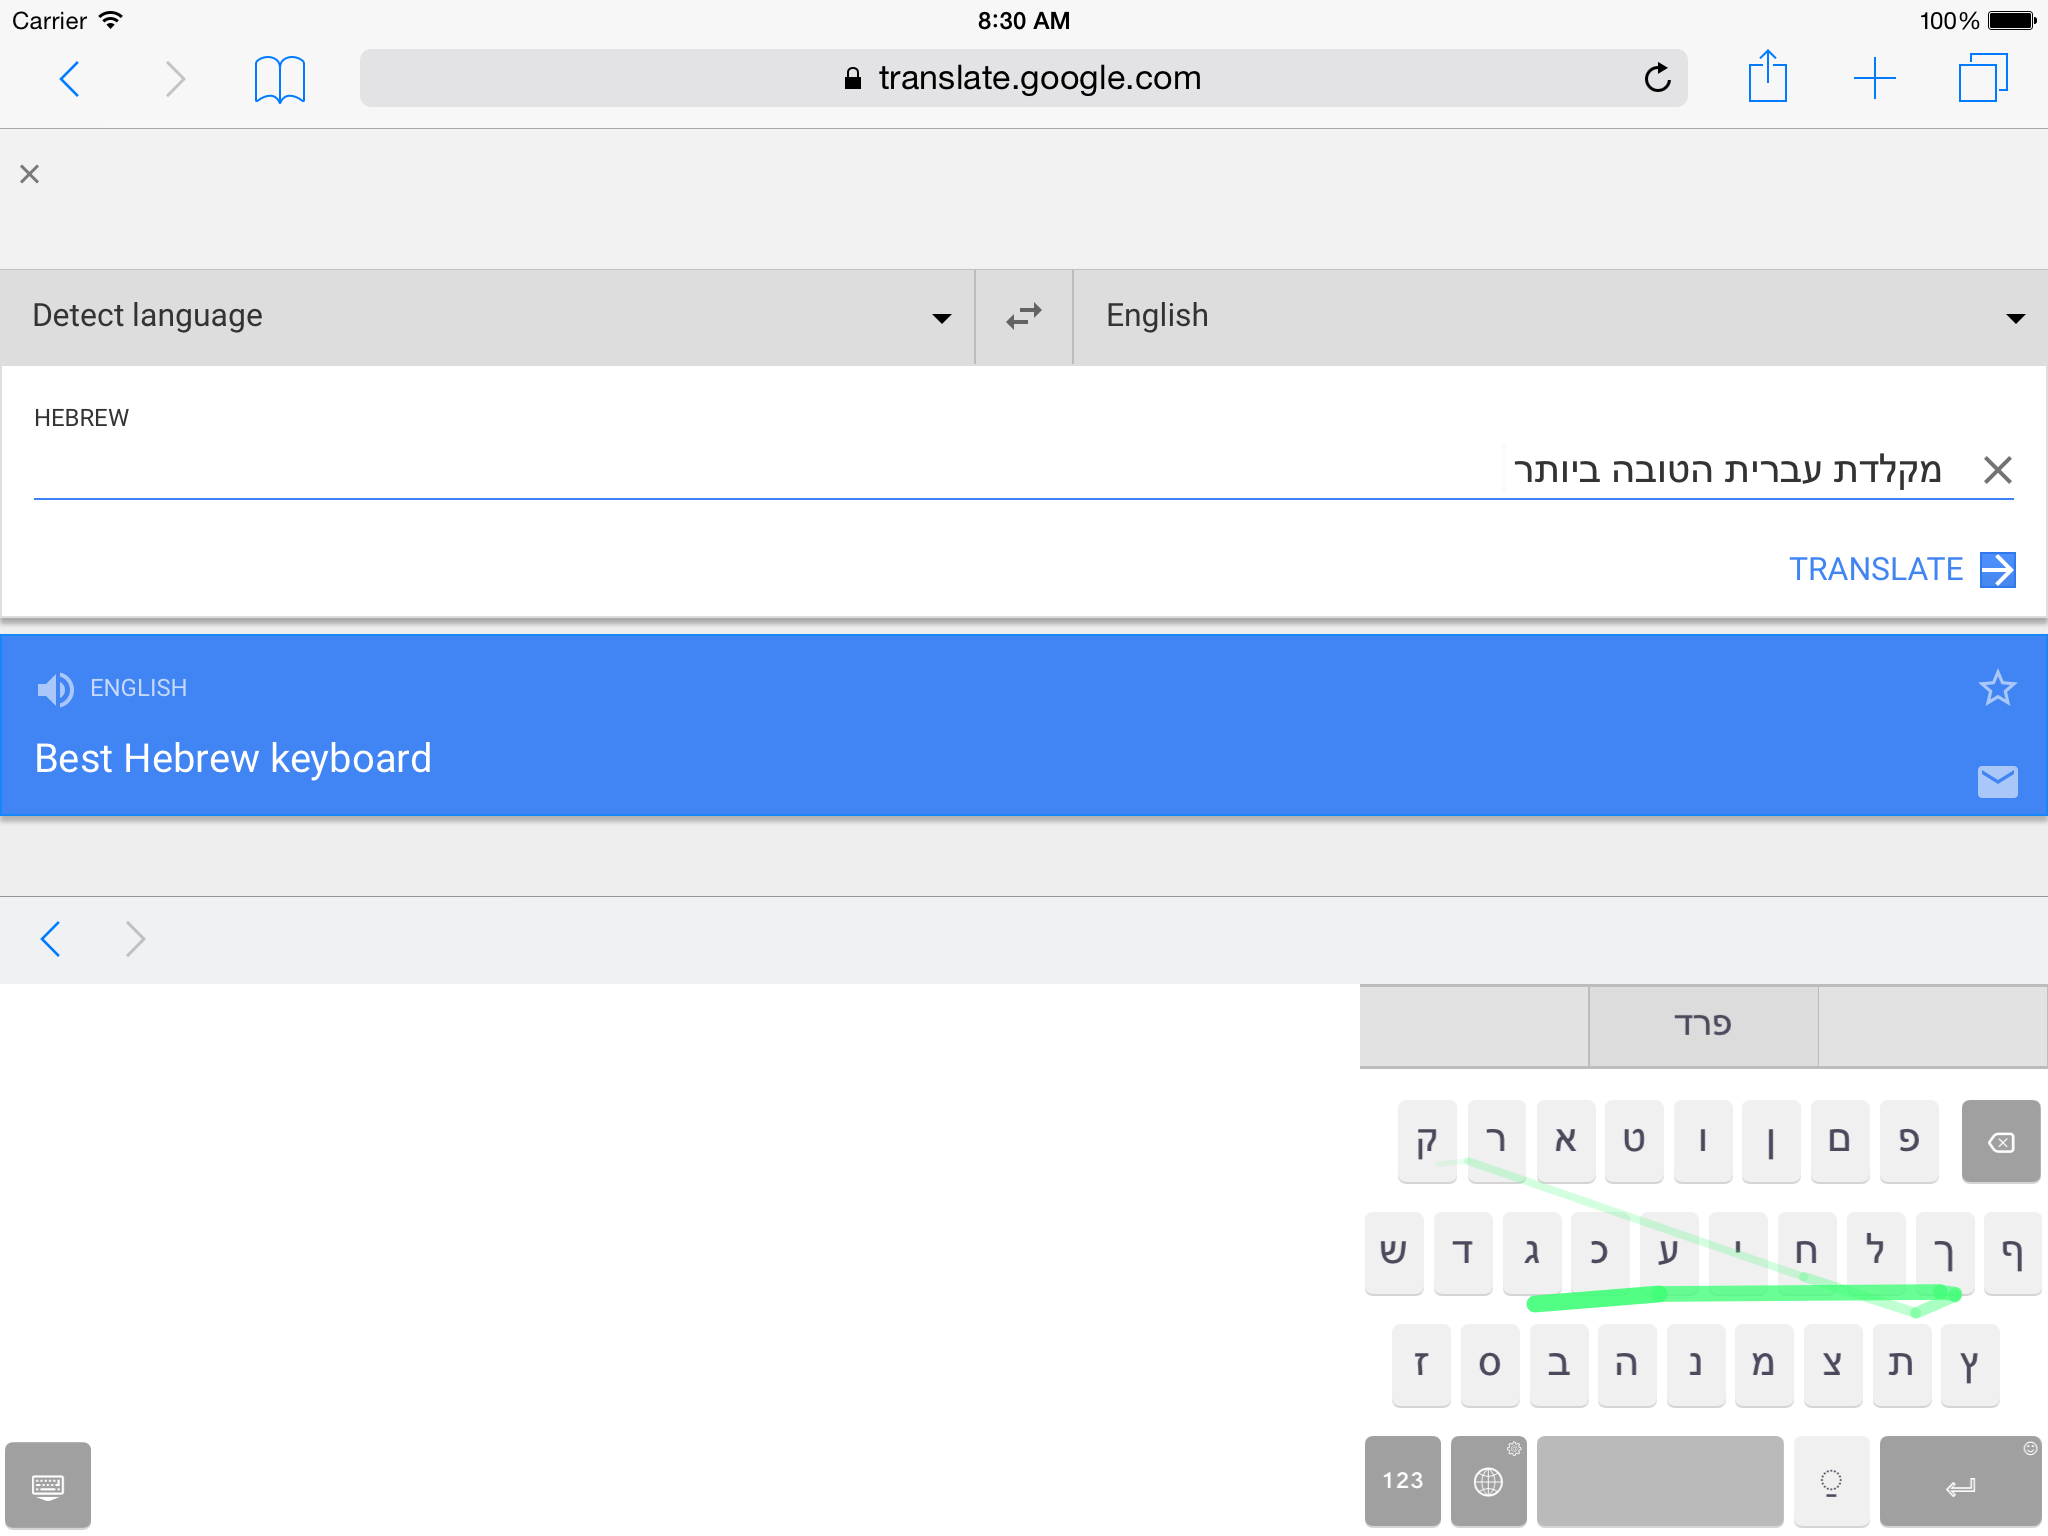Star the translation as favorite

[1997, 688]
